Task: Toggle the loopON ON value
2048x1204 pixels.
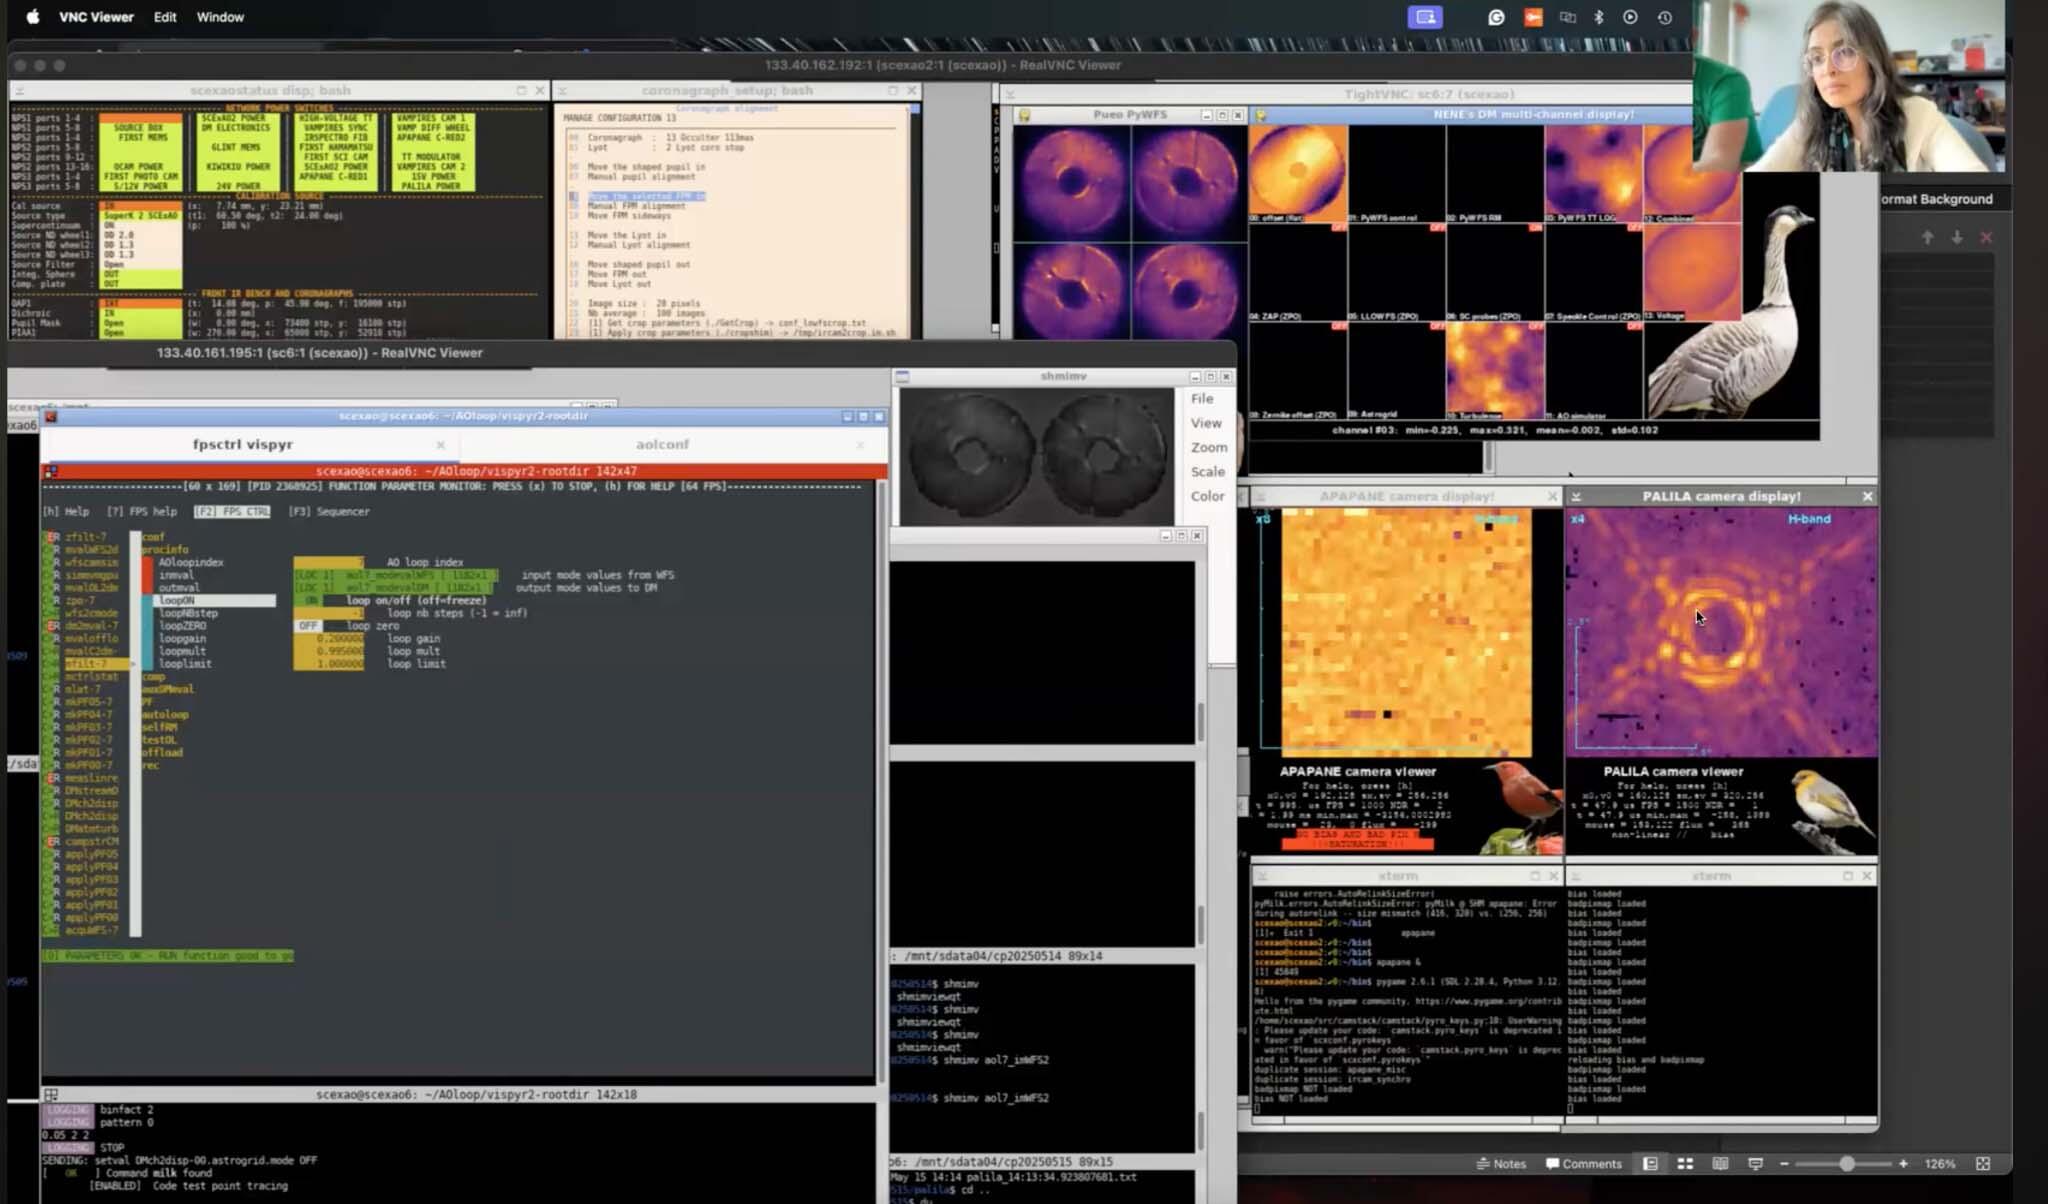Action: click(x=312, y=601)
